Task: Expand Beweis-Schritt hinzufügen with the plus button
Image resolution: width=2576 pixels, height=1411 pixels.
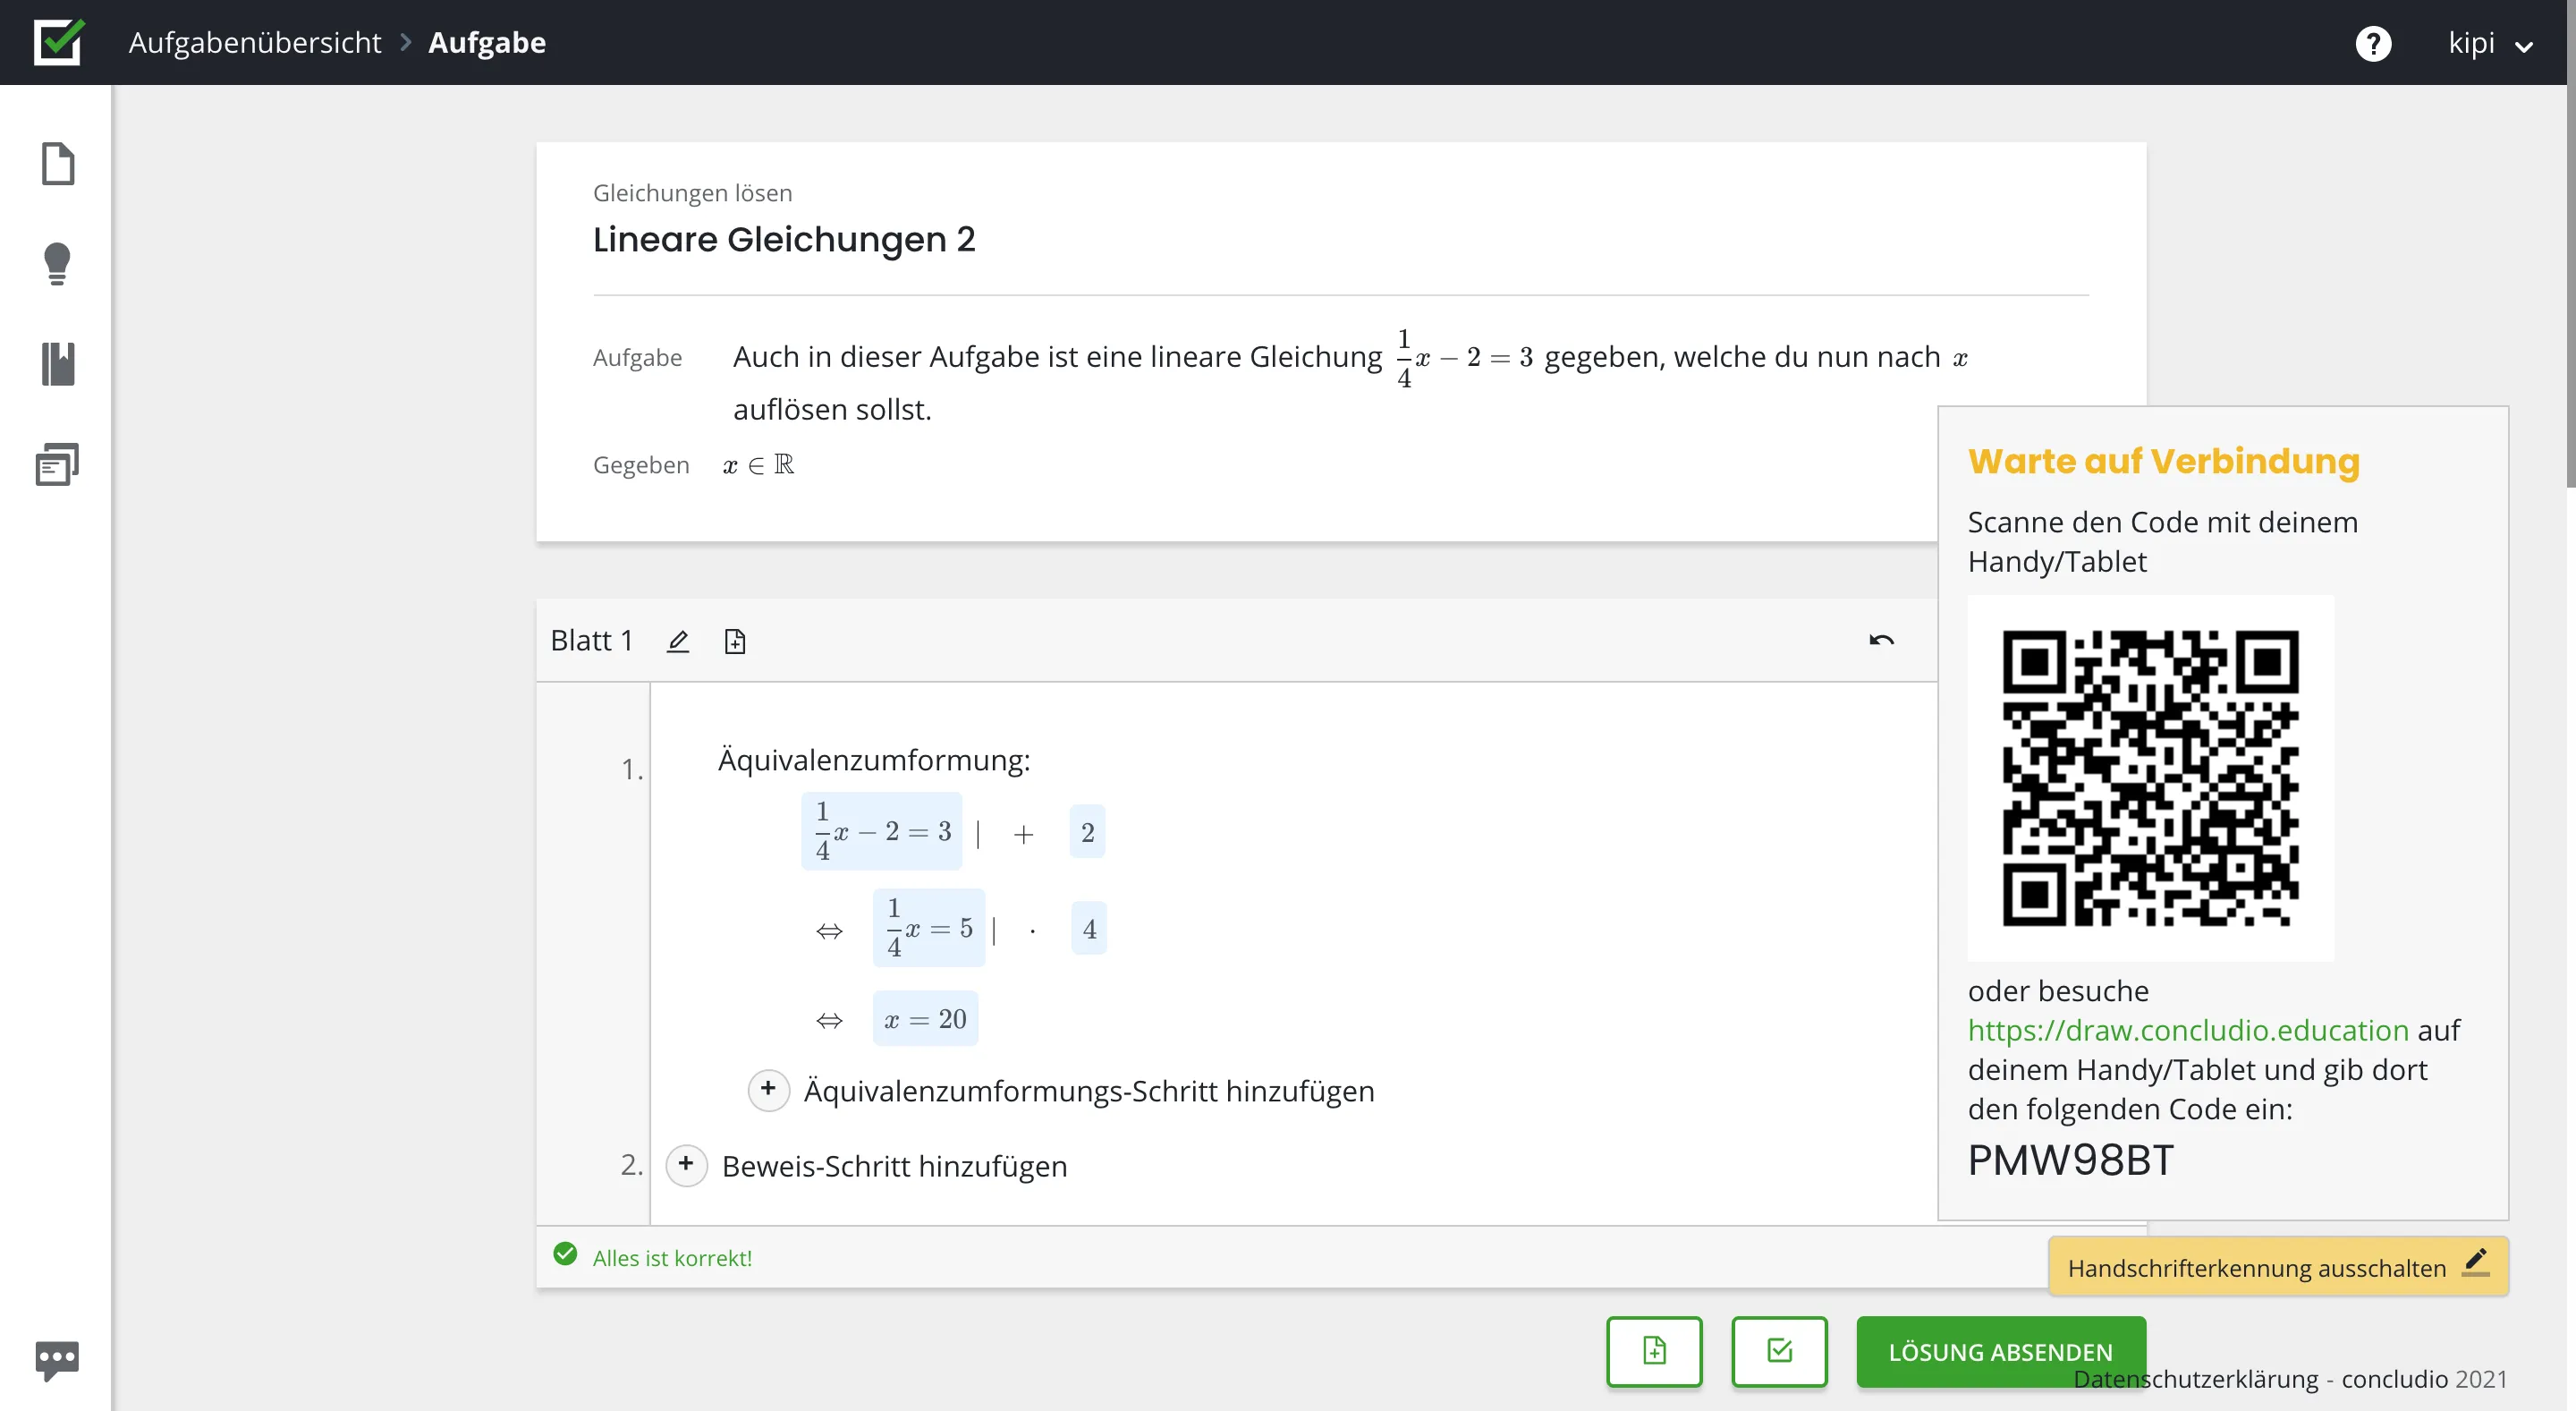Action: 687,1165
